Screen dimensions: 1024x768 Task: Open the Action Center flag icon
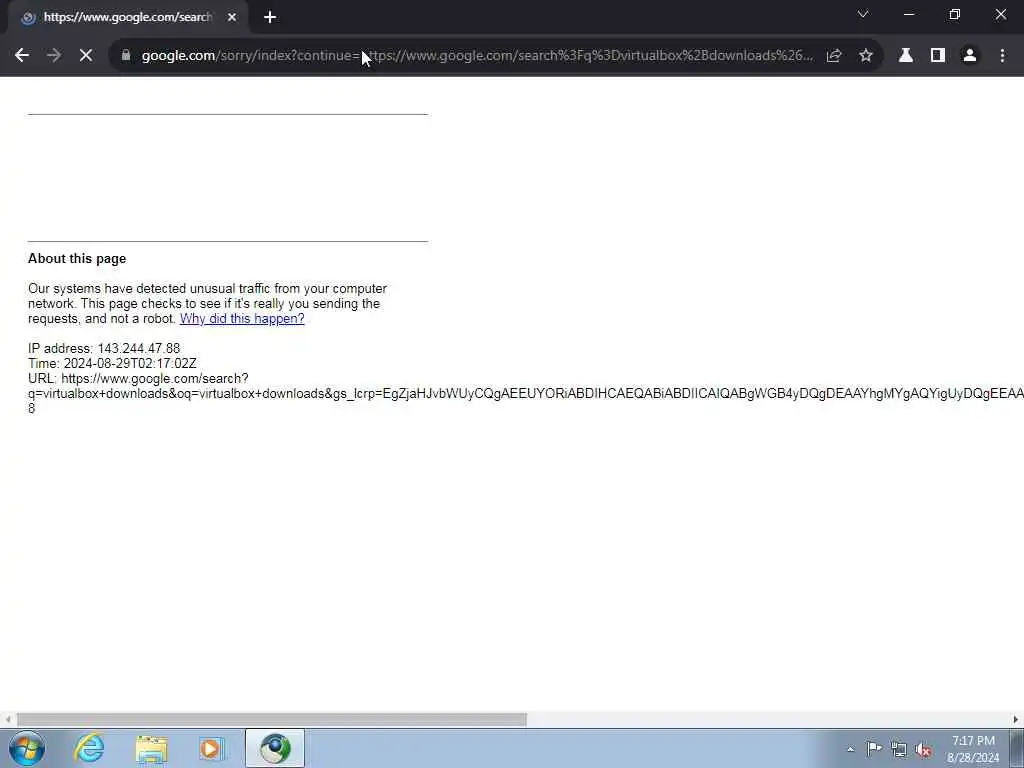tap(874, 748)
